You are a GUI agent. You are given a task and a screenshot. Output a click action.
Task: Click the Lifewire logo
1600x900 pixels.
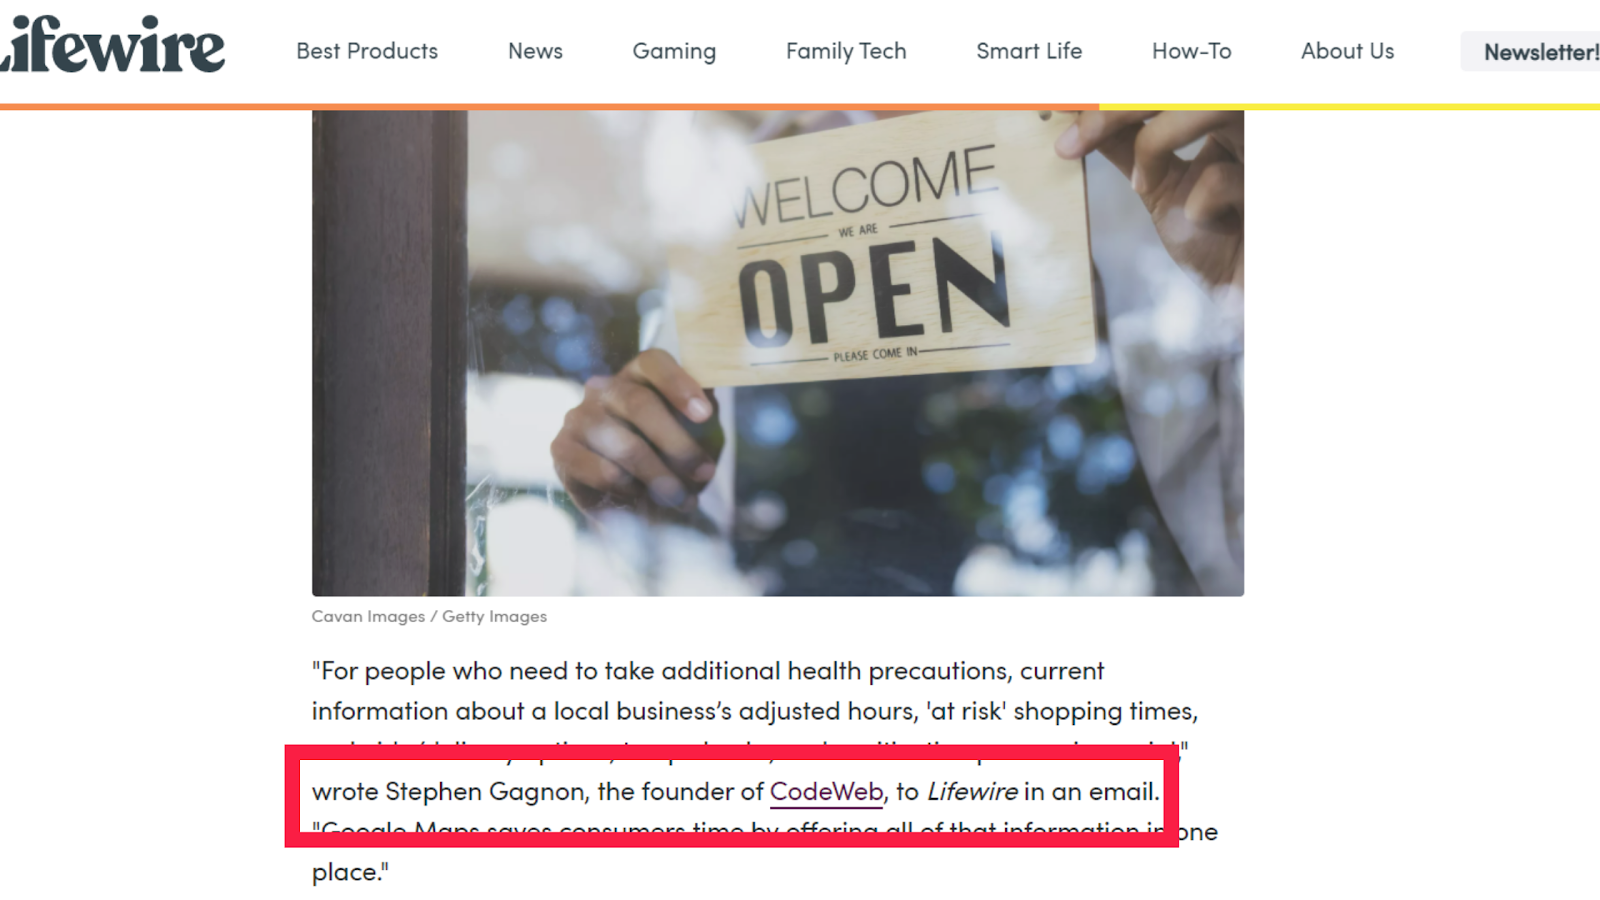pyautogui.click(x=112, y=45)
